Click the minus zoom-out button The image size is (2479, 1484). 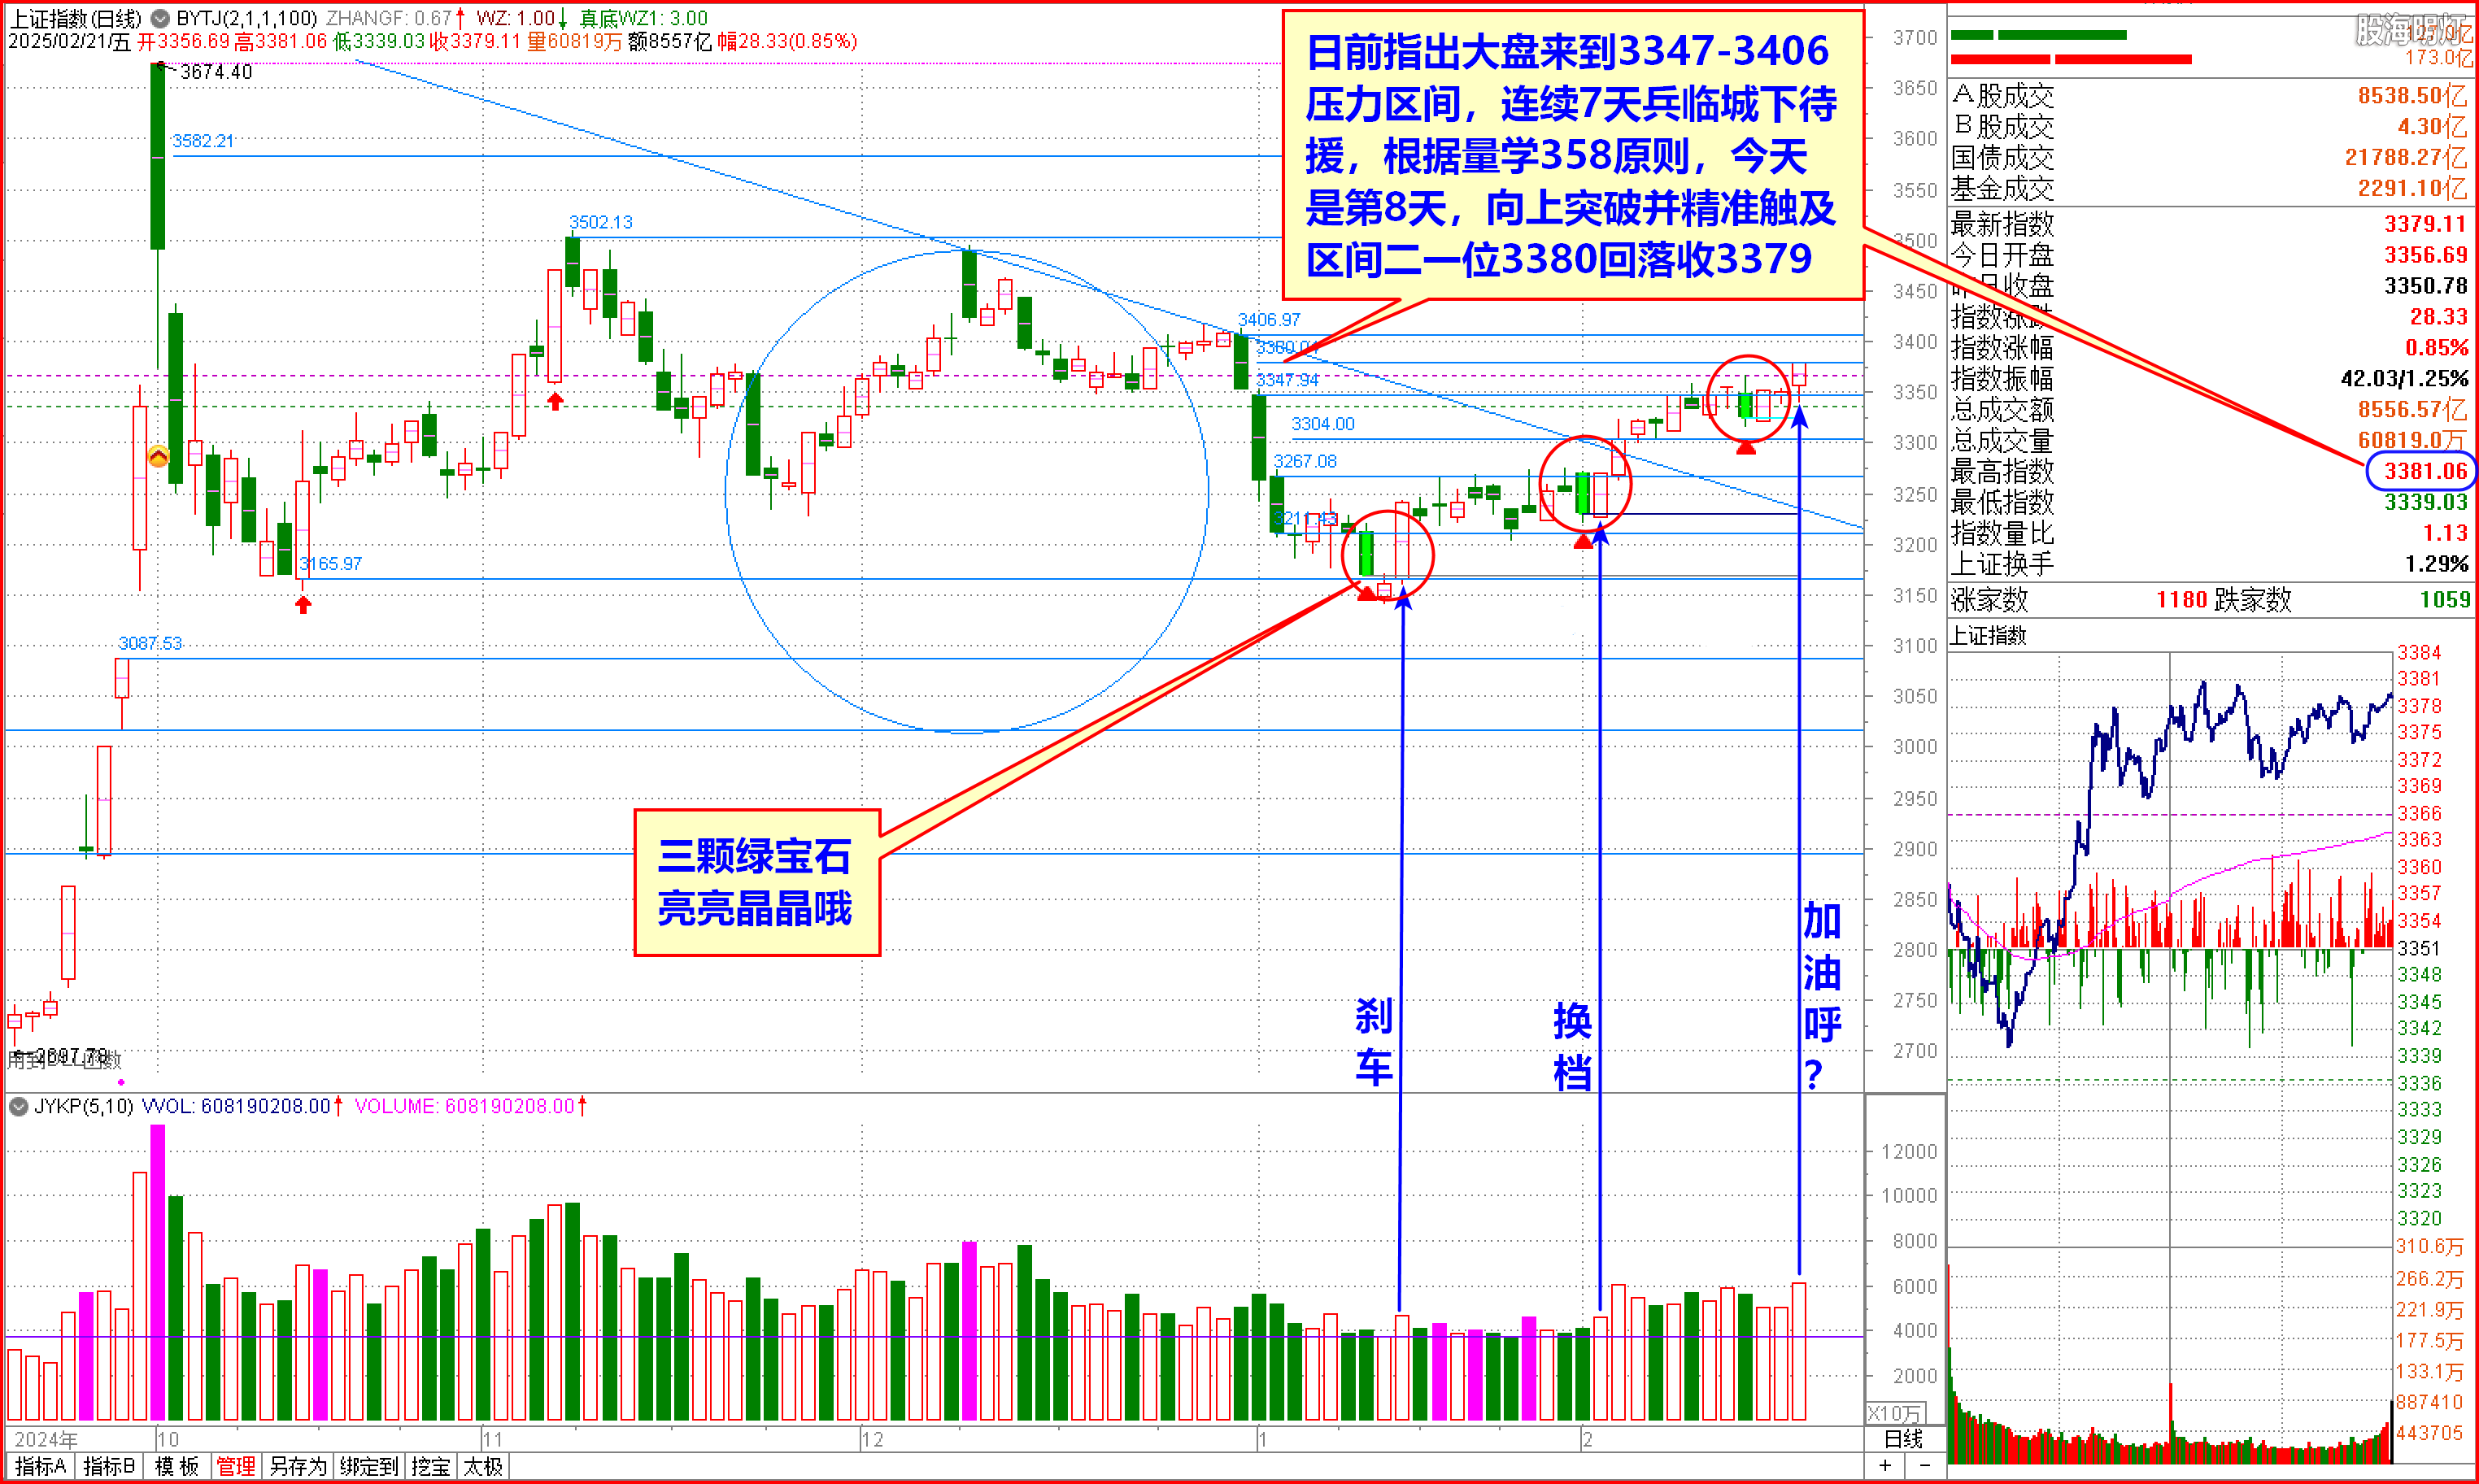click(1925, 1466)
